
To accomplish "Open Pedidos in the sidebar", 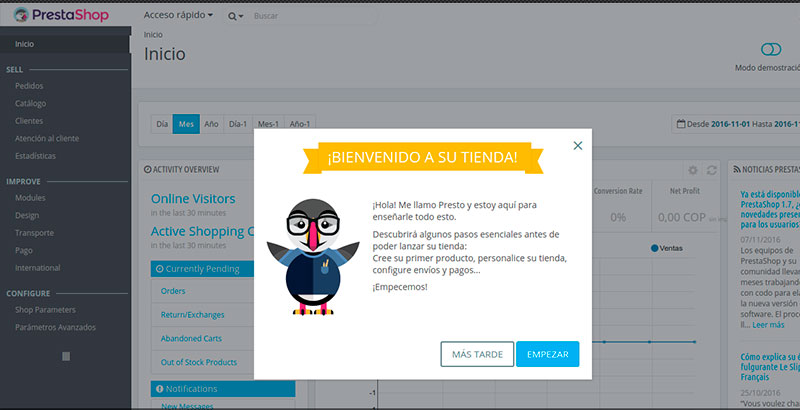I will coord(29,86).
